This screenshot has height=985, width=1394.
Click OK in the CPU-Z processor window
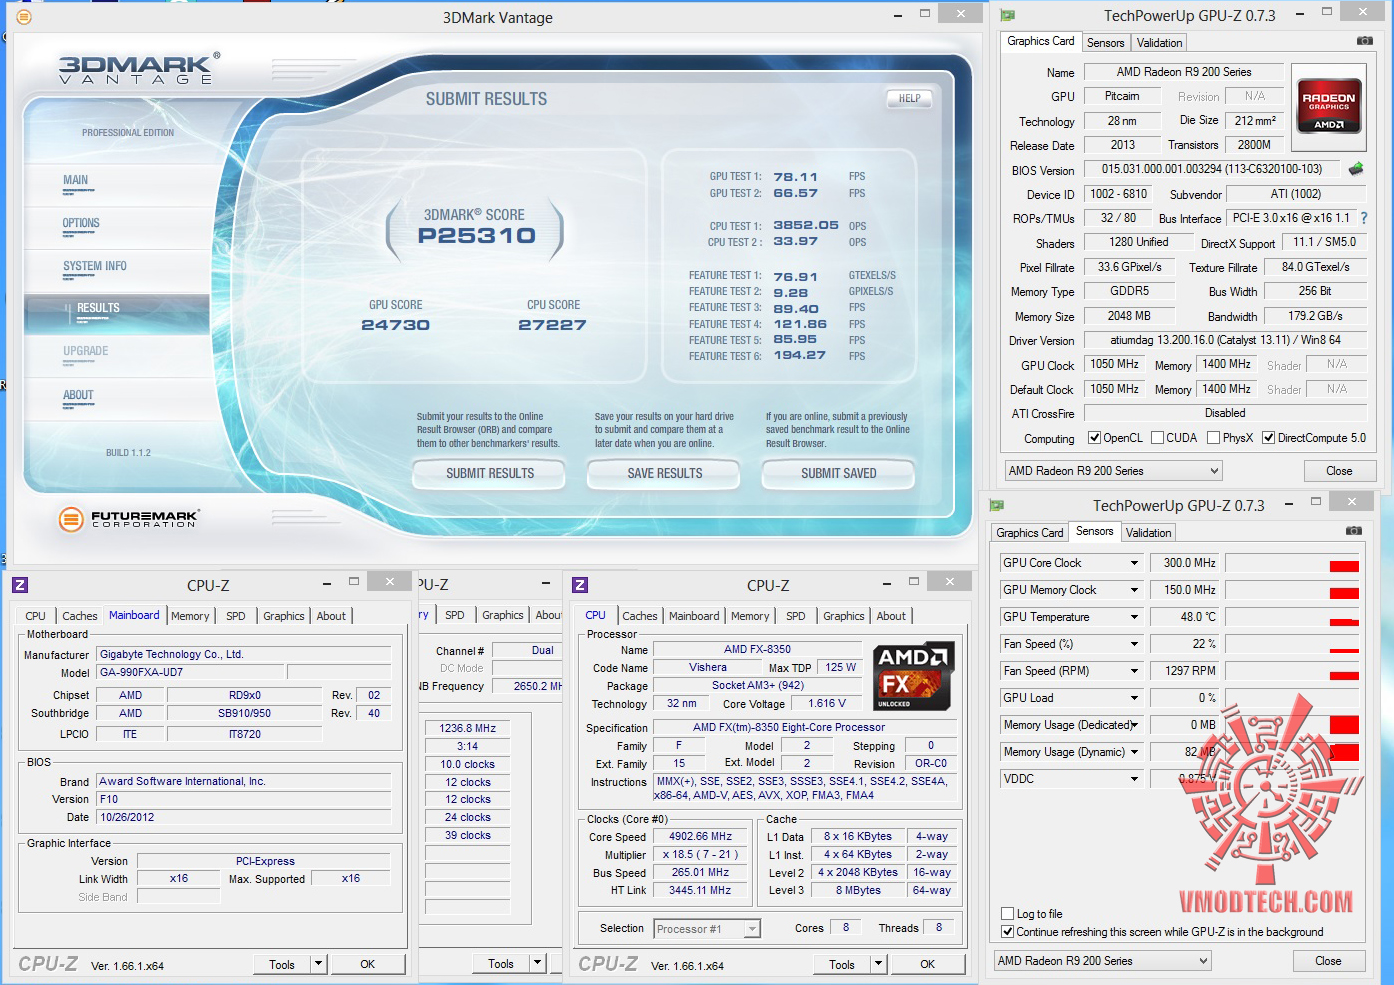tap(928, 964)
